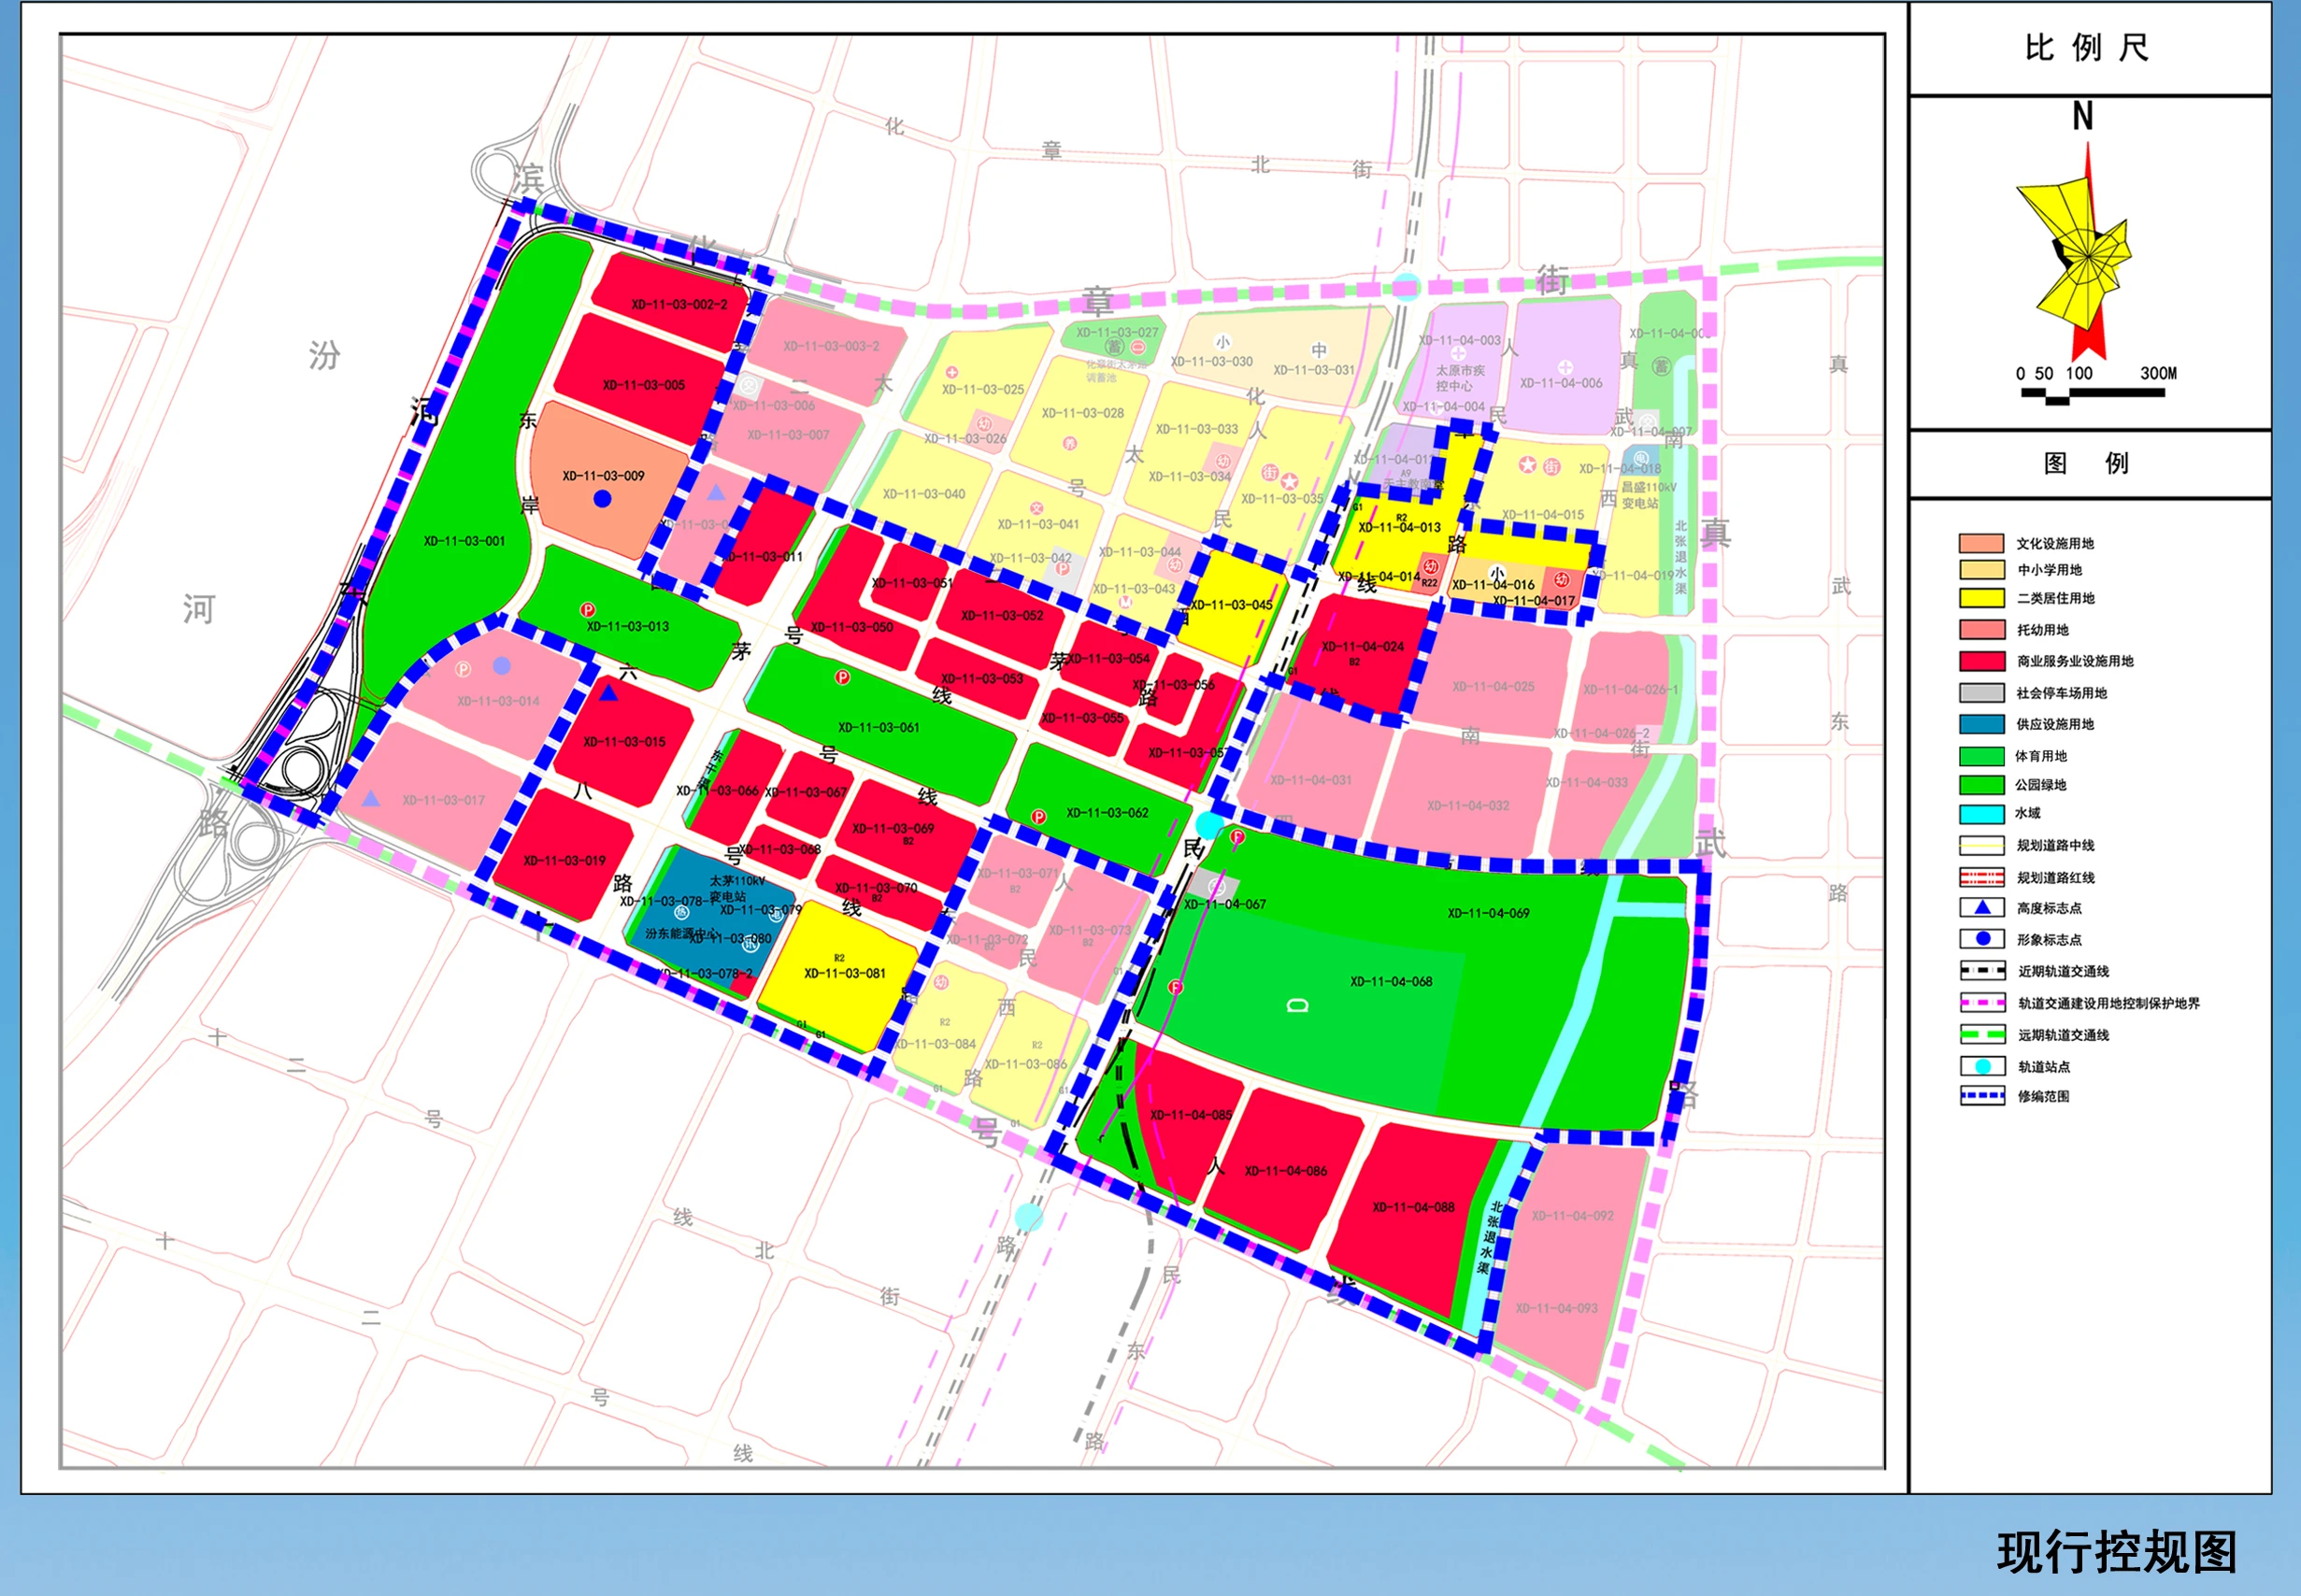Click the green dashed 远期轨道交通线 legend symbol
2301x1596 pixels.
tap(1982, 1034)
